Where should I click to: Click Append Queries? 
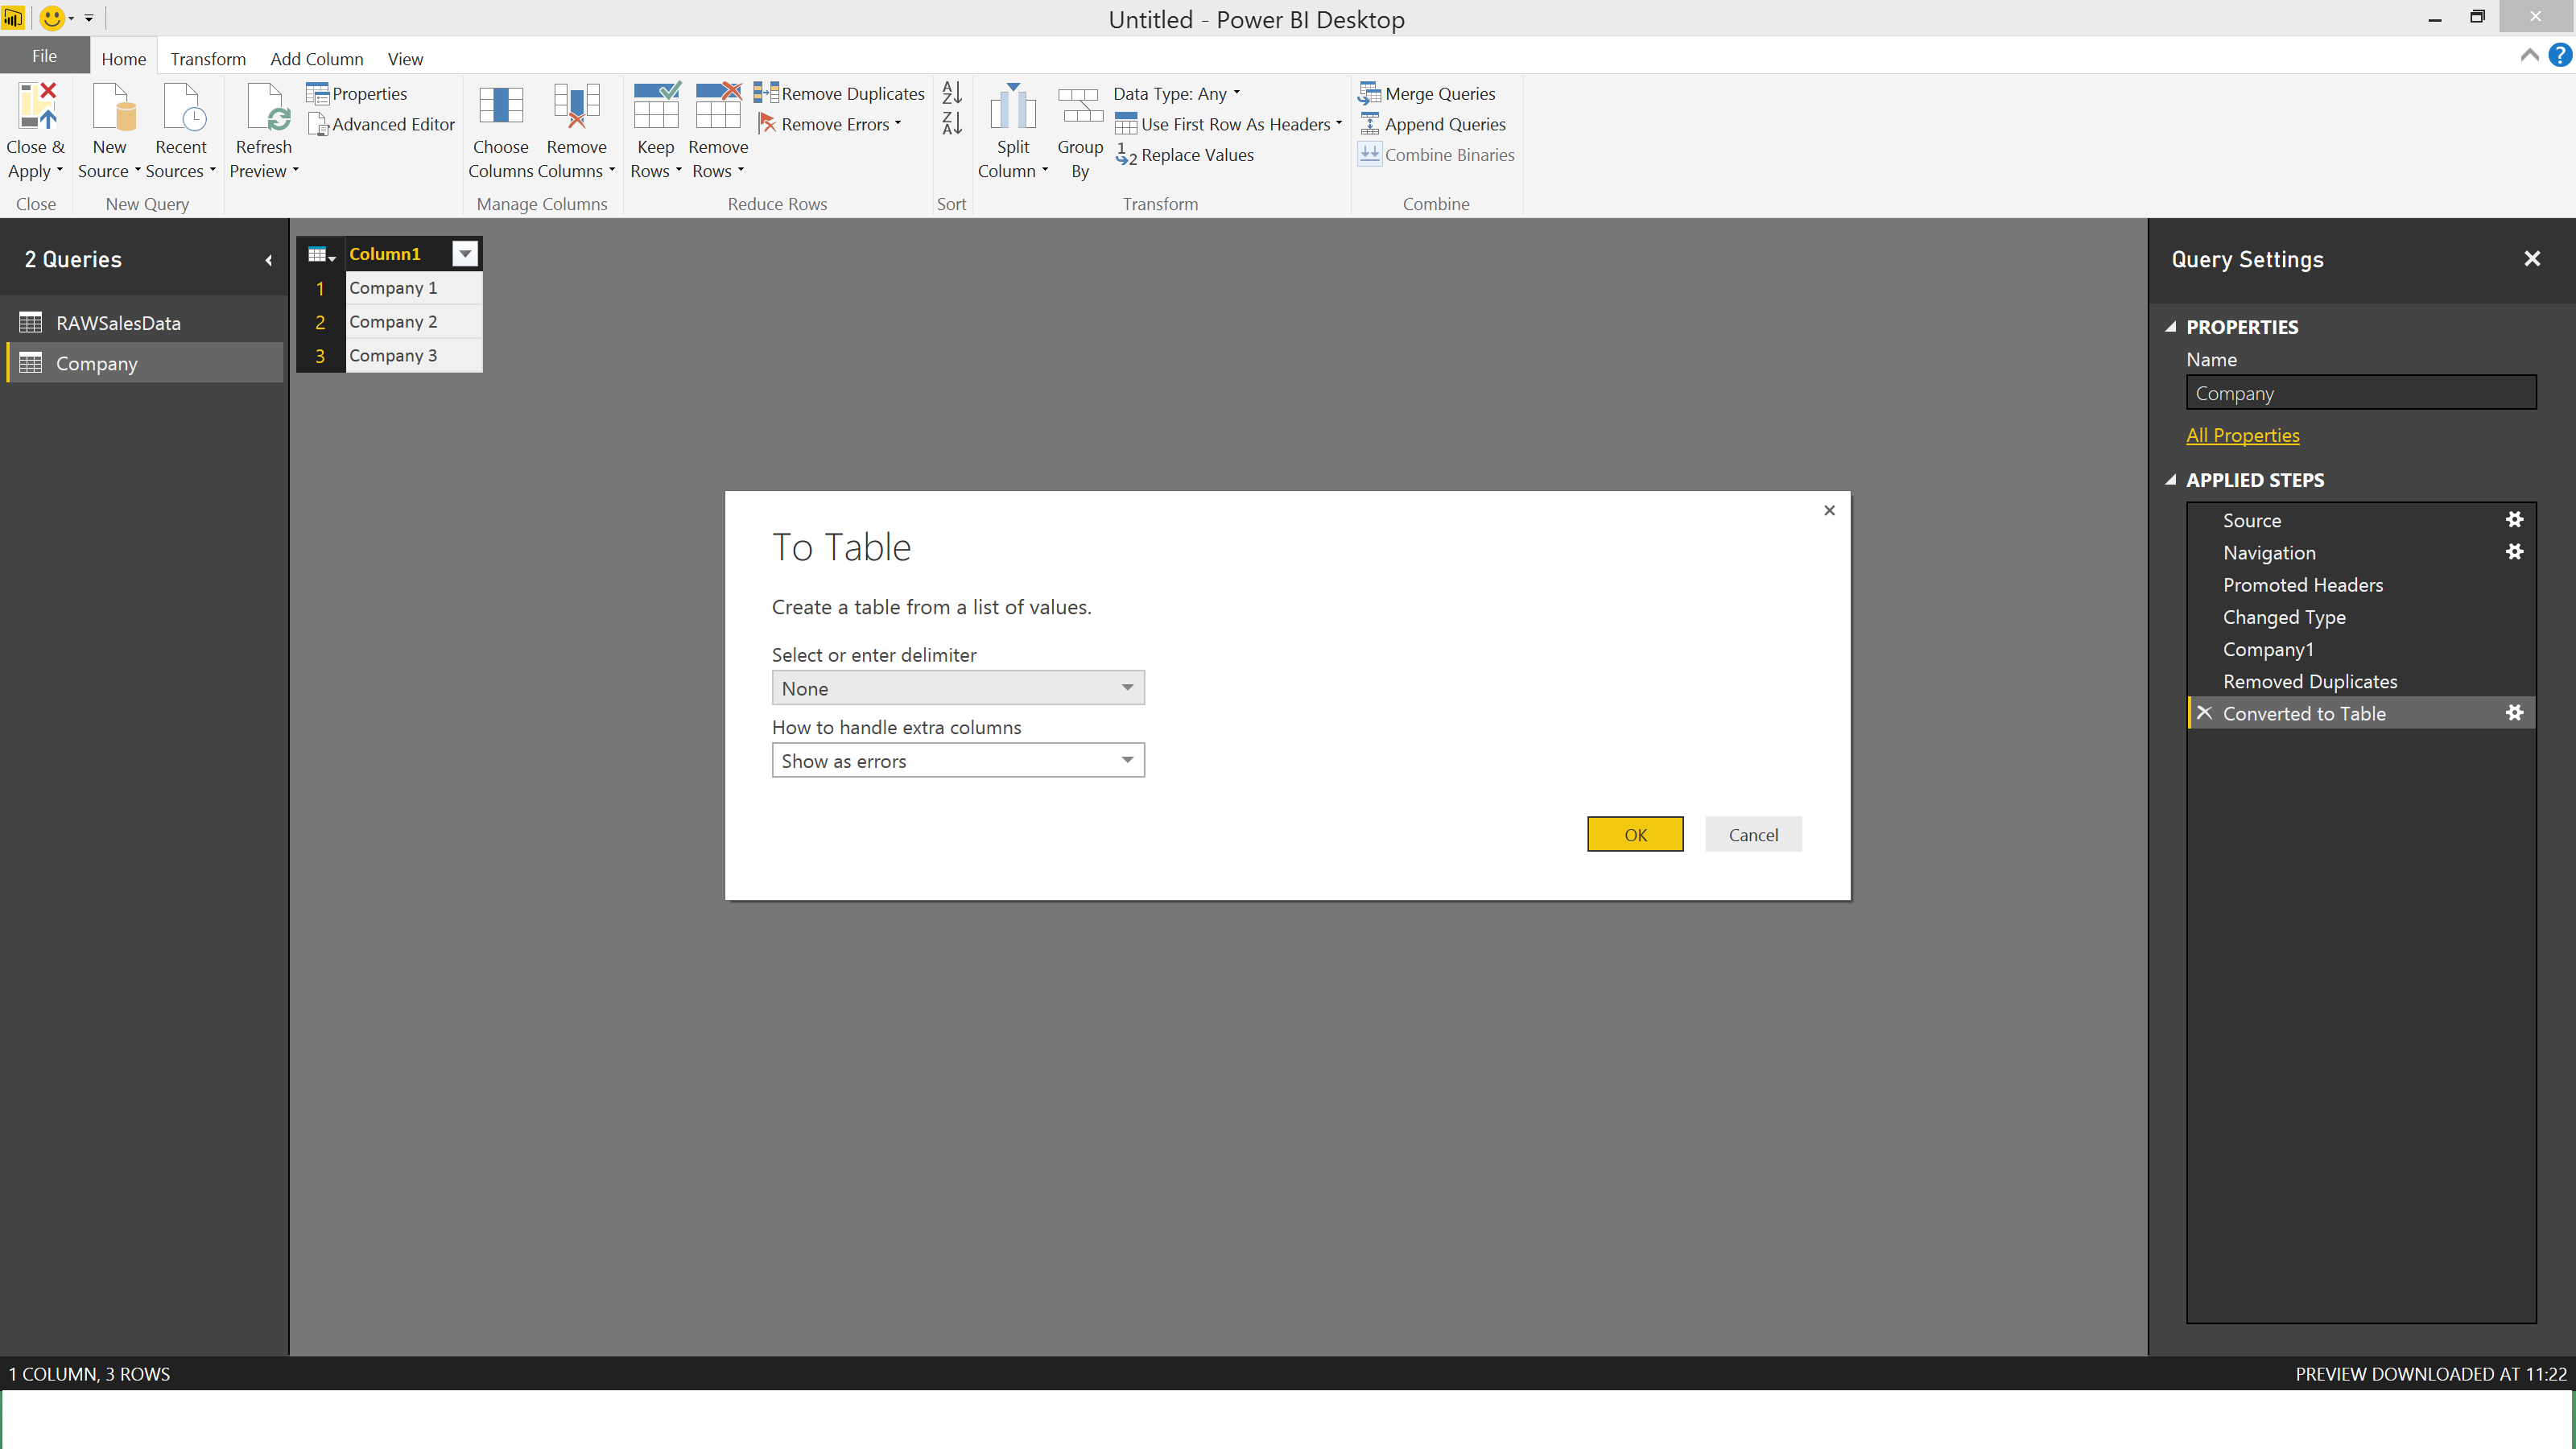pyautogui.click(x=1432, y=124)
